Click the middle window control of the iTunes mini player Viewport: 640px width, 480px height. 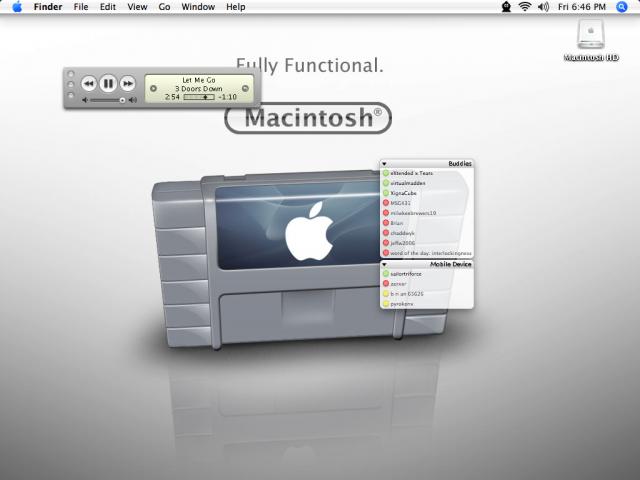point(71,84)
